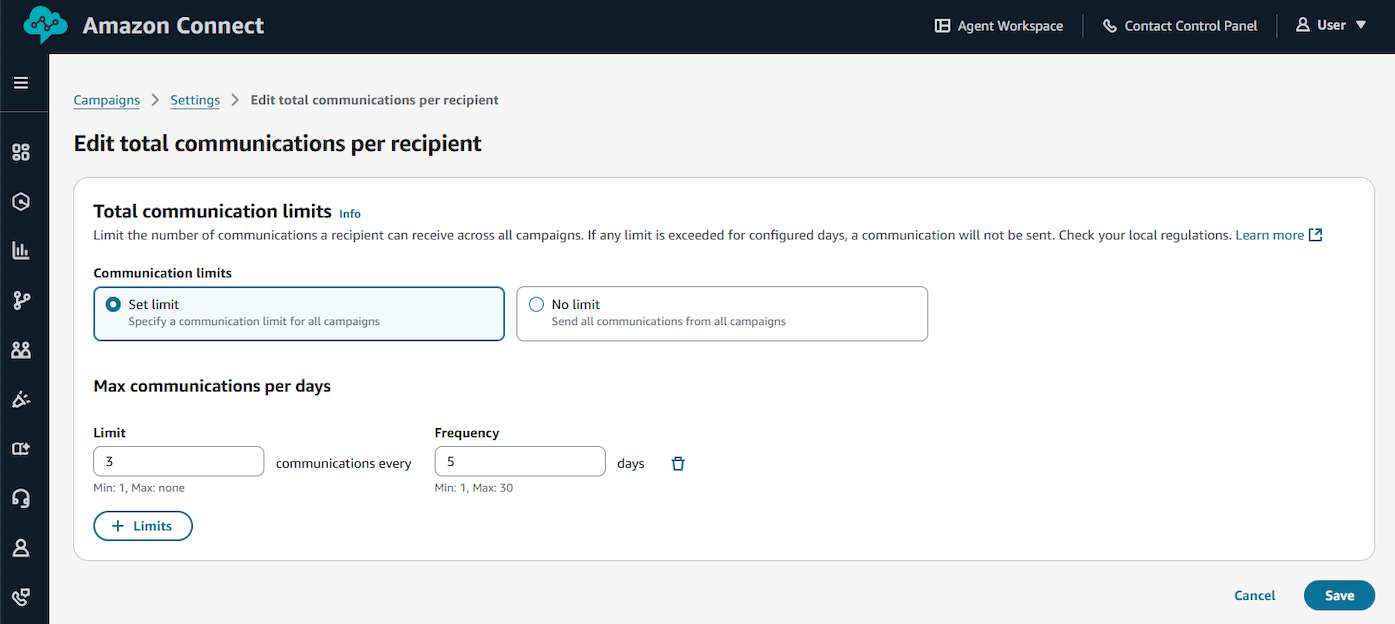Click the Amazon Connect cloud logo
Screen dimensions: 1395x624
pos(45,25)
